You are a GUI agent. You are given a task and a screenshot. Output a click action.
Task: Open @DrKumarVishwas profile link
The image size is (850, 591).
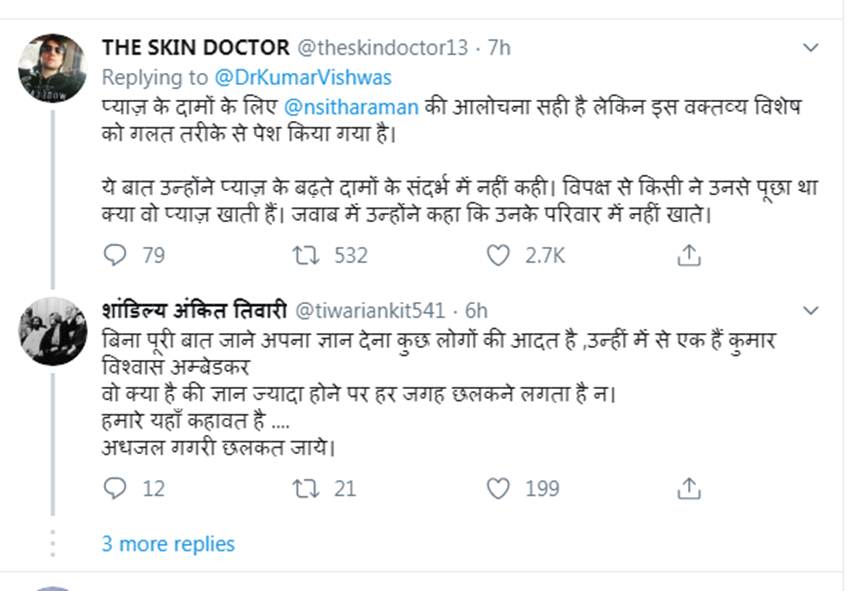click(x=302, y=77)
